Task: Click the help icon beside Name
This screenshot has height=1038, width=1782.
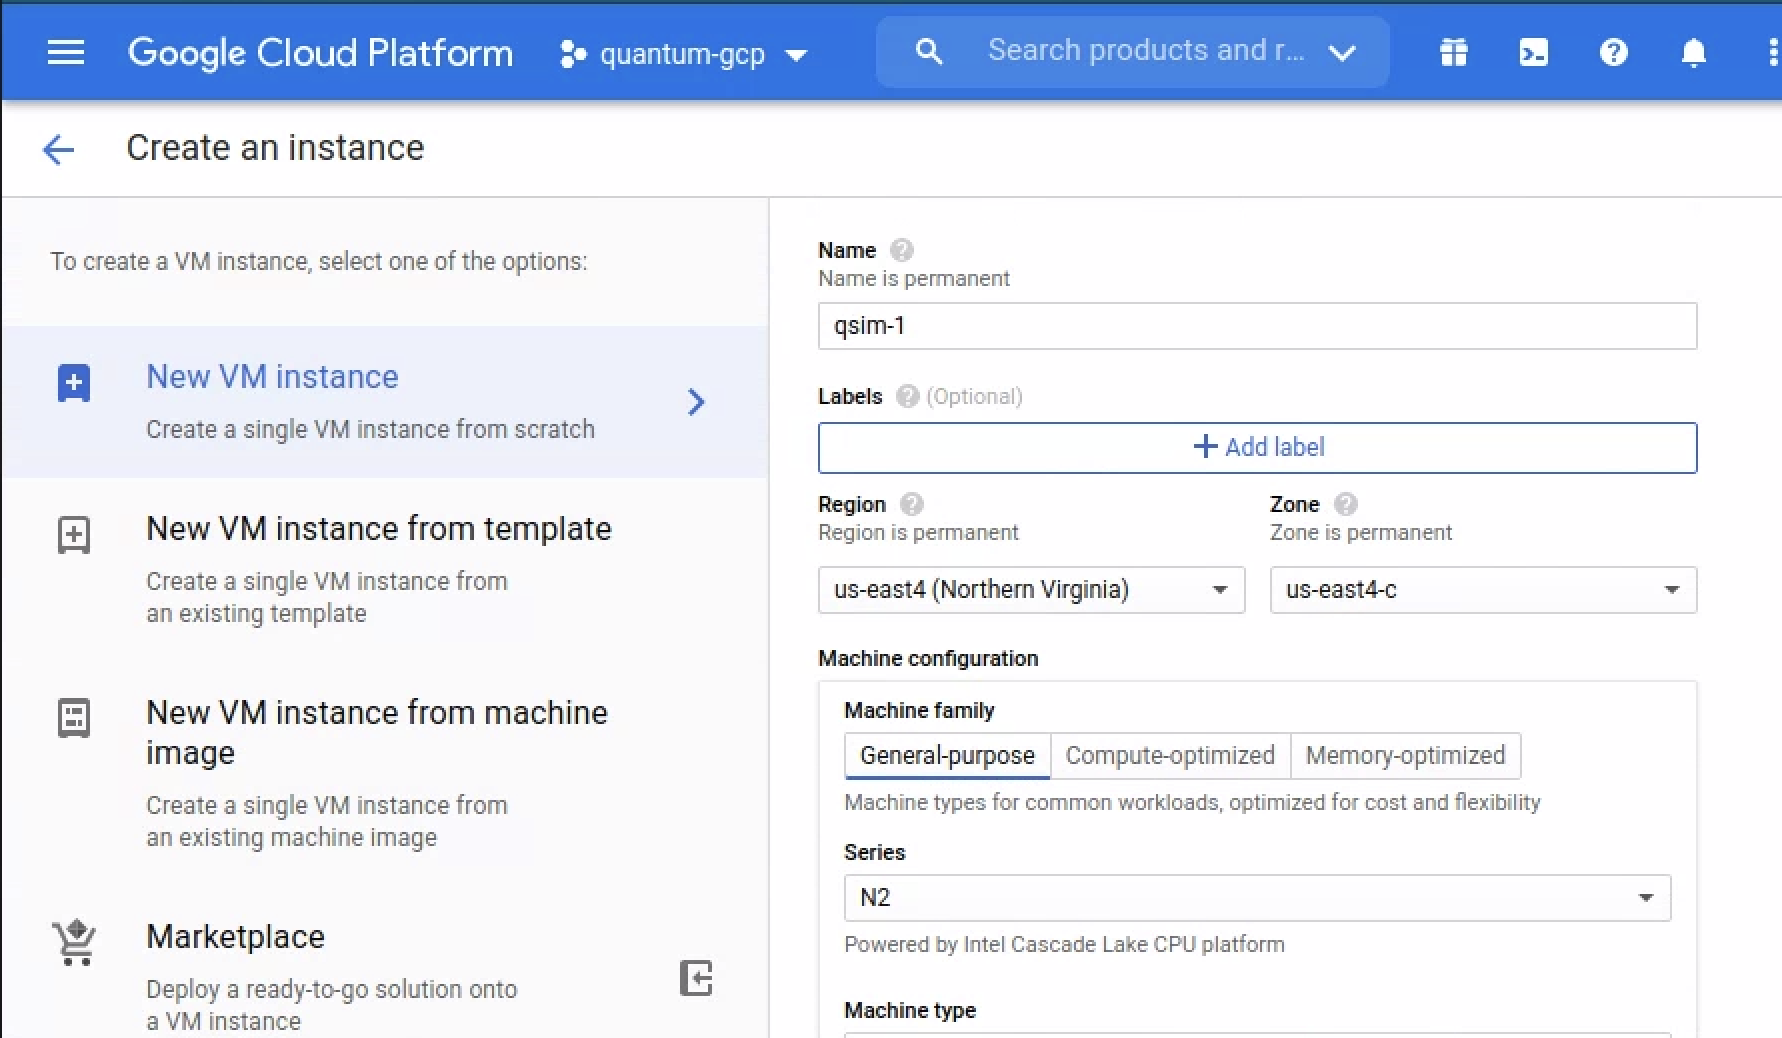Action: tap(901, 250)
